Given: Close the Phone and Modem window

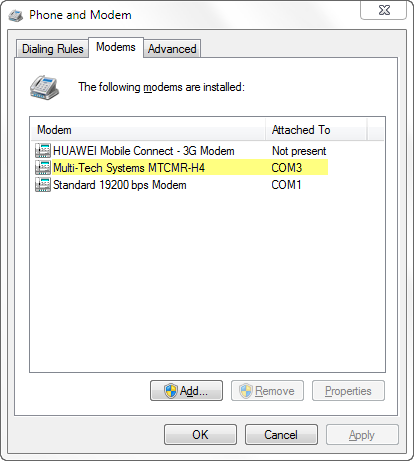Looking at the screenshot, I should point(384,10).
